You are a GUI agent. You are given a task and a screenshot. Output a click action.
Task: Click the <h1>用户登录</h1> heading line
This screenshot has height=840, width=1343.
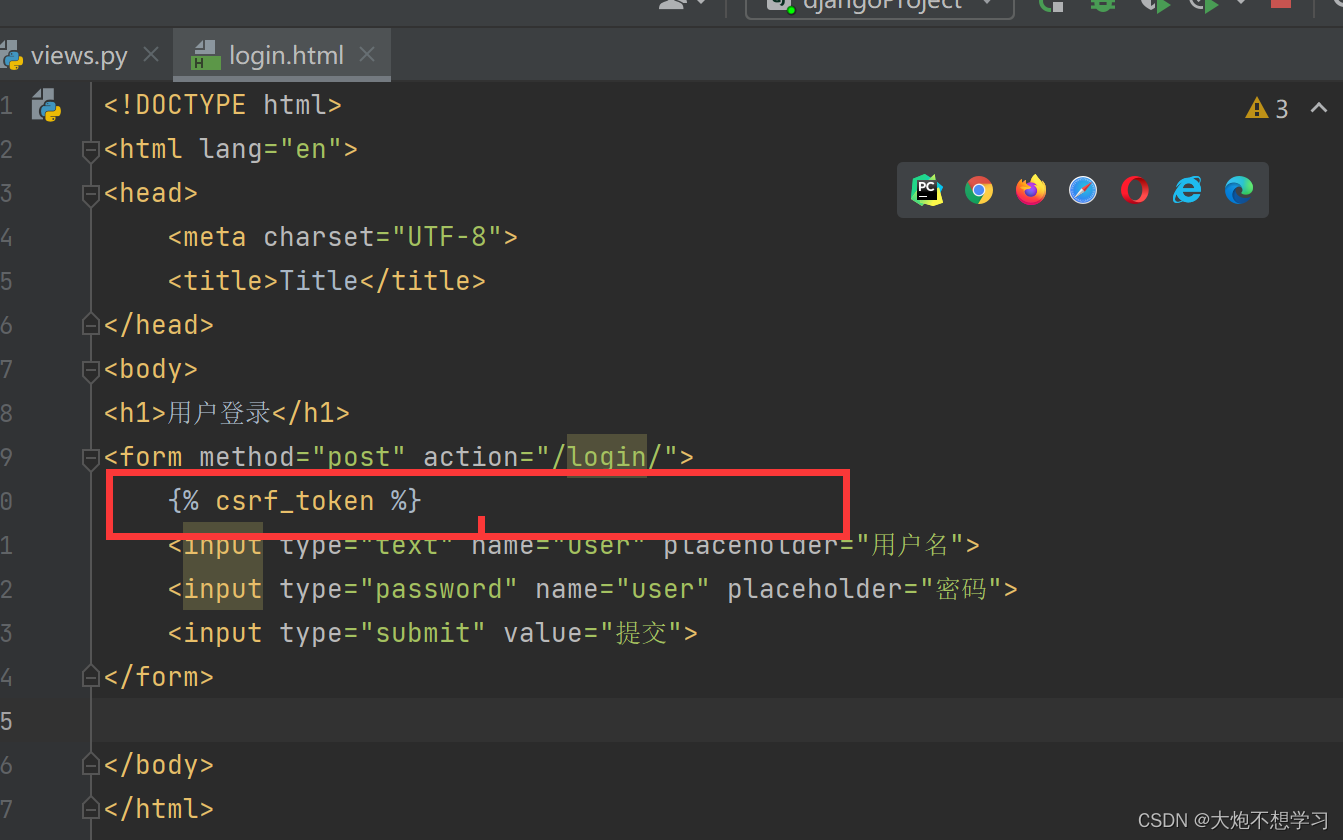pos(227,413)
